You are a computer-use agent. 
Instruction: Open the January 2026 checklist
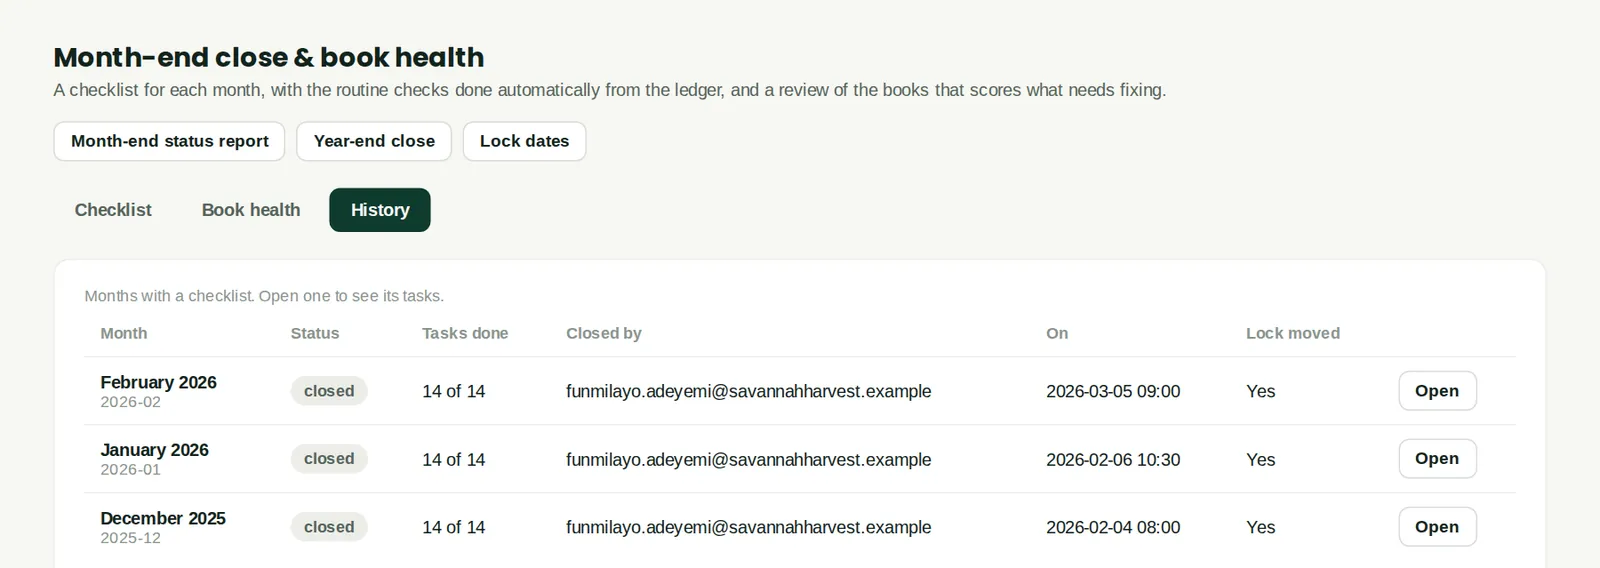[1437, 459]
